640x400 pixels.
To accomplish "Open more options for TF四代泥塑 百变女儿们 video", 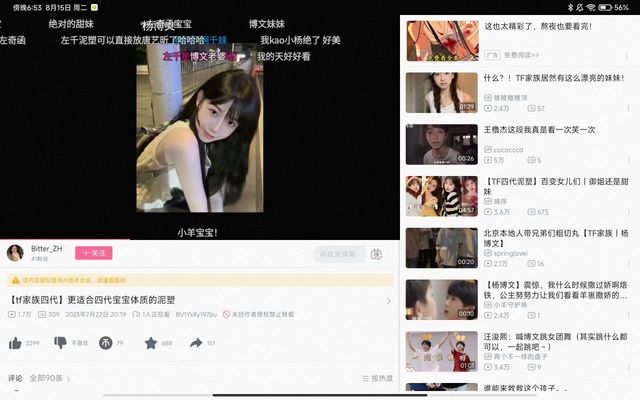I will pyautogui.click(x=628, y=212).
